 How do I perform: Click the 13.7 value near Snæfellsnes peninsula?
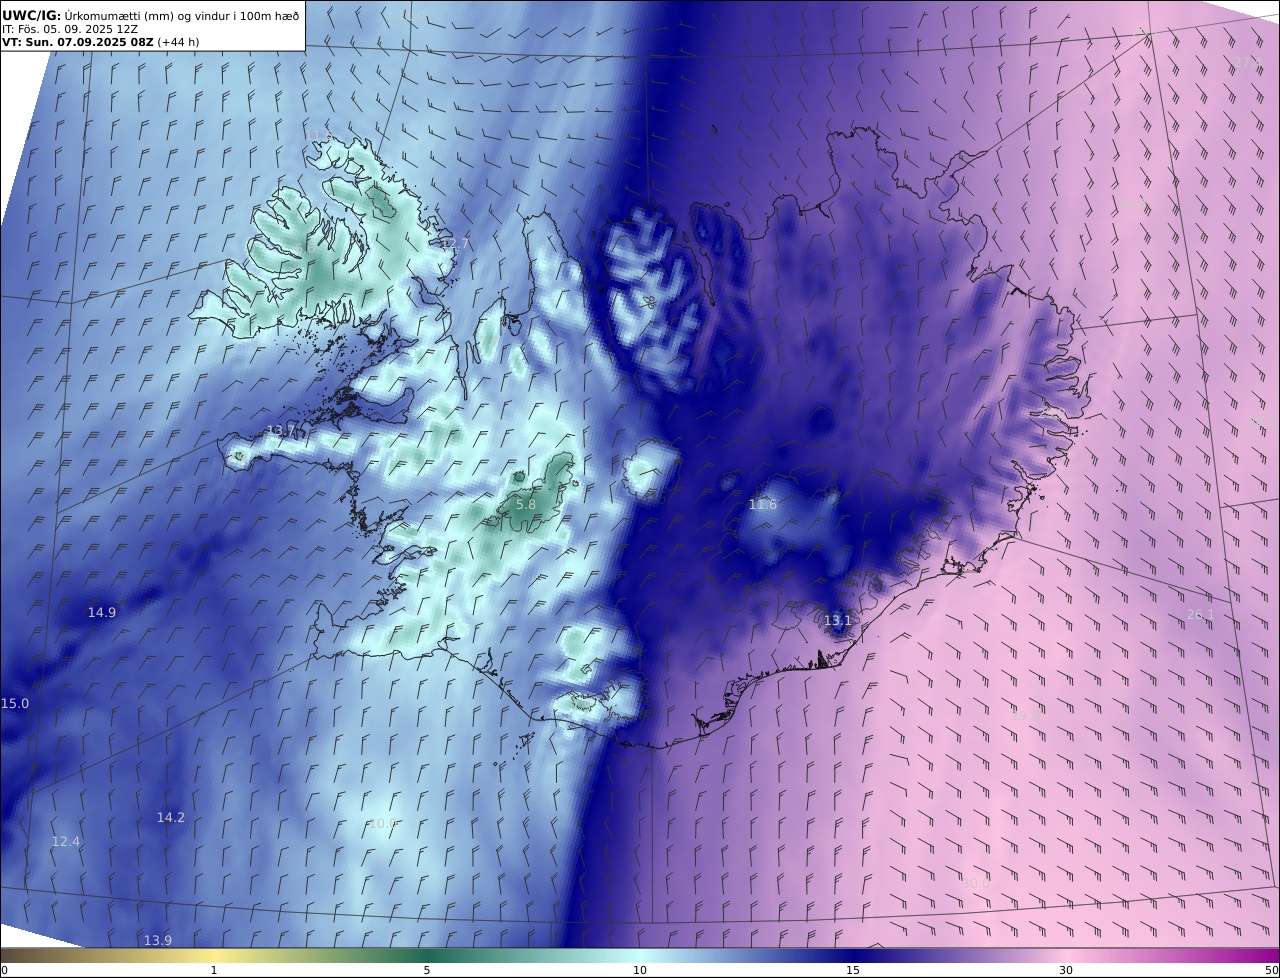pyautogui.click(x=282, y=431)
